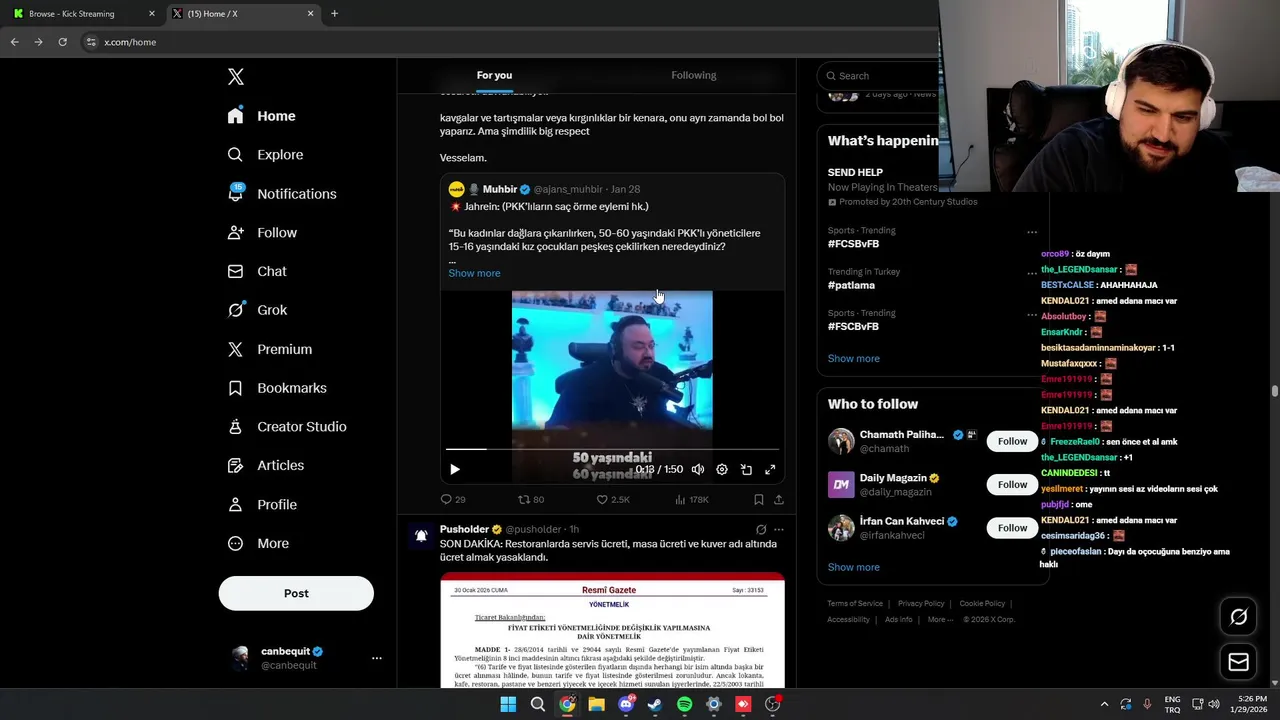Follow İrfan Can Kahveci
This screenshot has height=720, width=1280.
pyautogui.click(x=1012, y=528)
